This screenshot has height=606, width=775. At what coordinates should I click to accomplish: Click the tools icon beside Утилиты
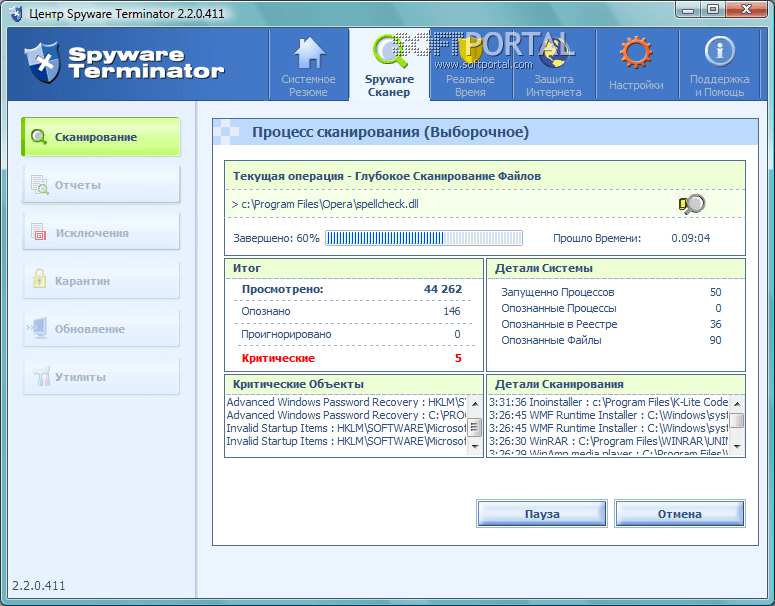pyautogui.click(x=42, y=376)
